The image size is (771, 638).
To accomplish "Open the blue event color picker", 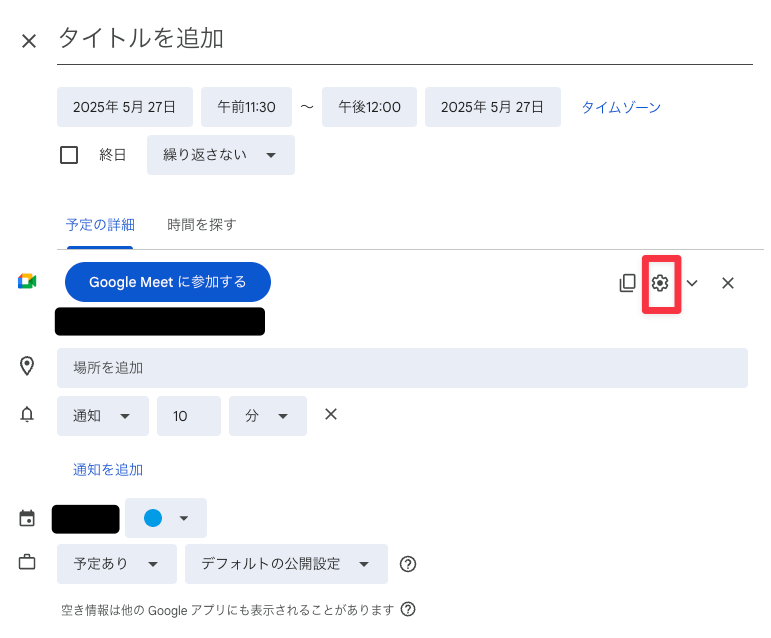I will [166, 518].
